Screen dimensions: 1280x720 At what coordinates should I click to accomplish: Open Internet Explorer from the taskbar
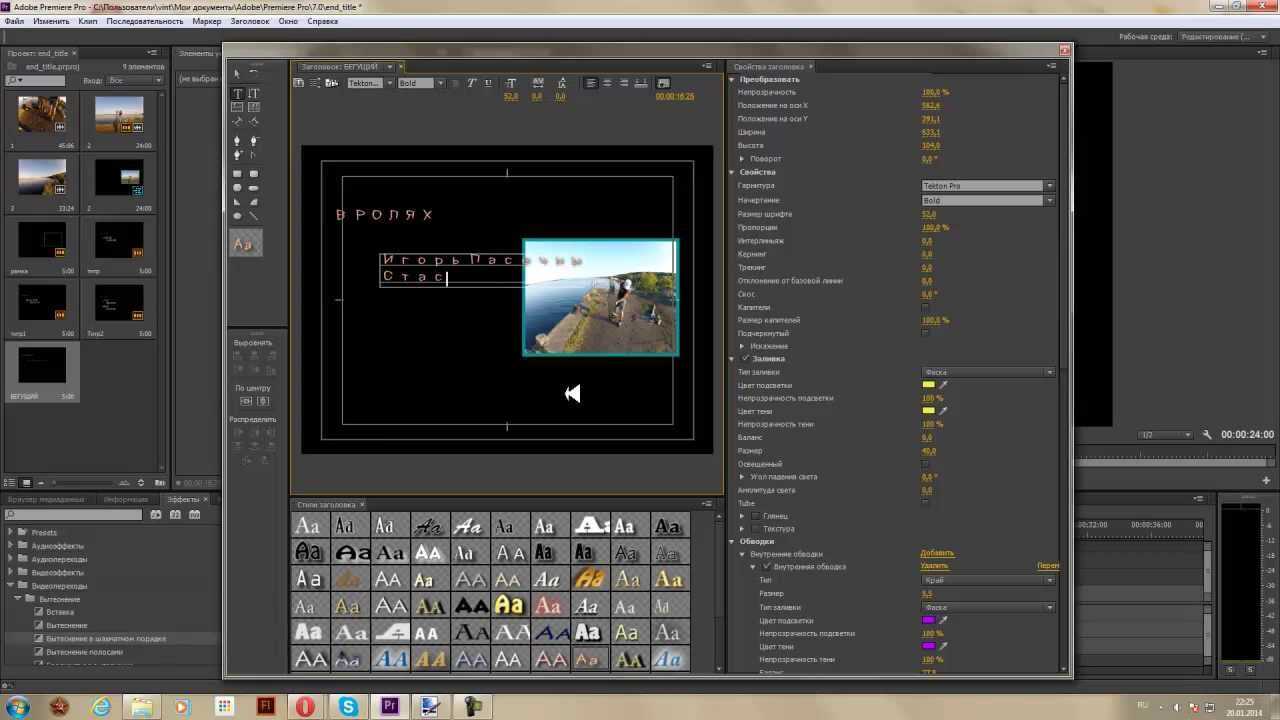coord(101,706)
